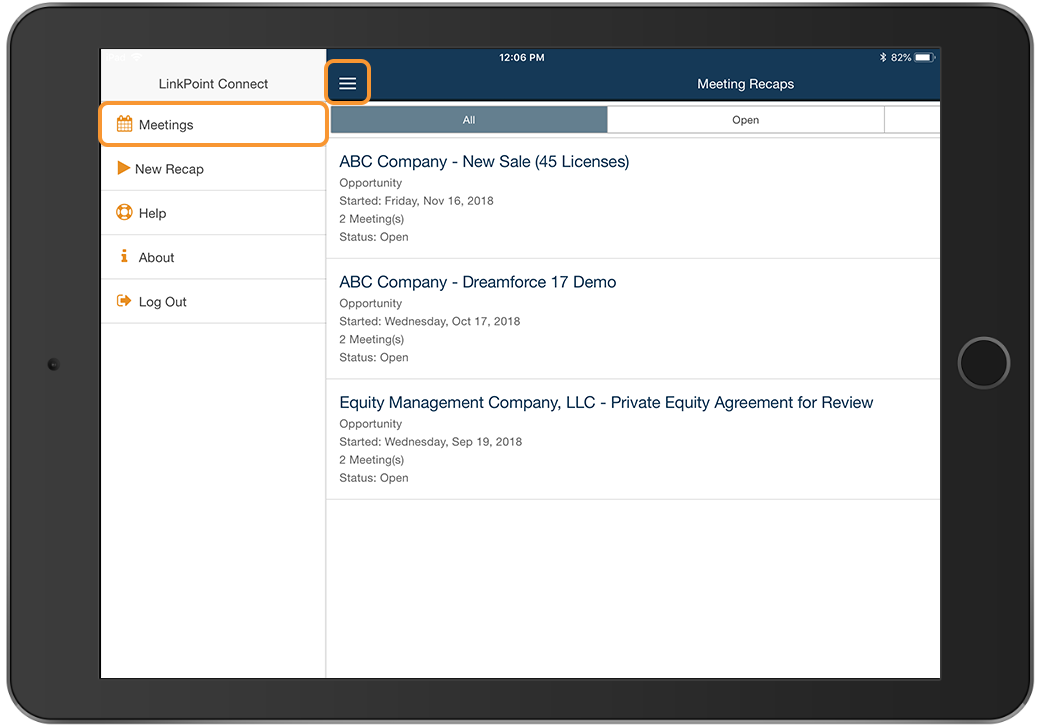
Task: Tap the iPad home button
Action: [984, 363]
